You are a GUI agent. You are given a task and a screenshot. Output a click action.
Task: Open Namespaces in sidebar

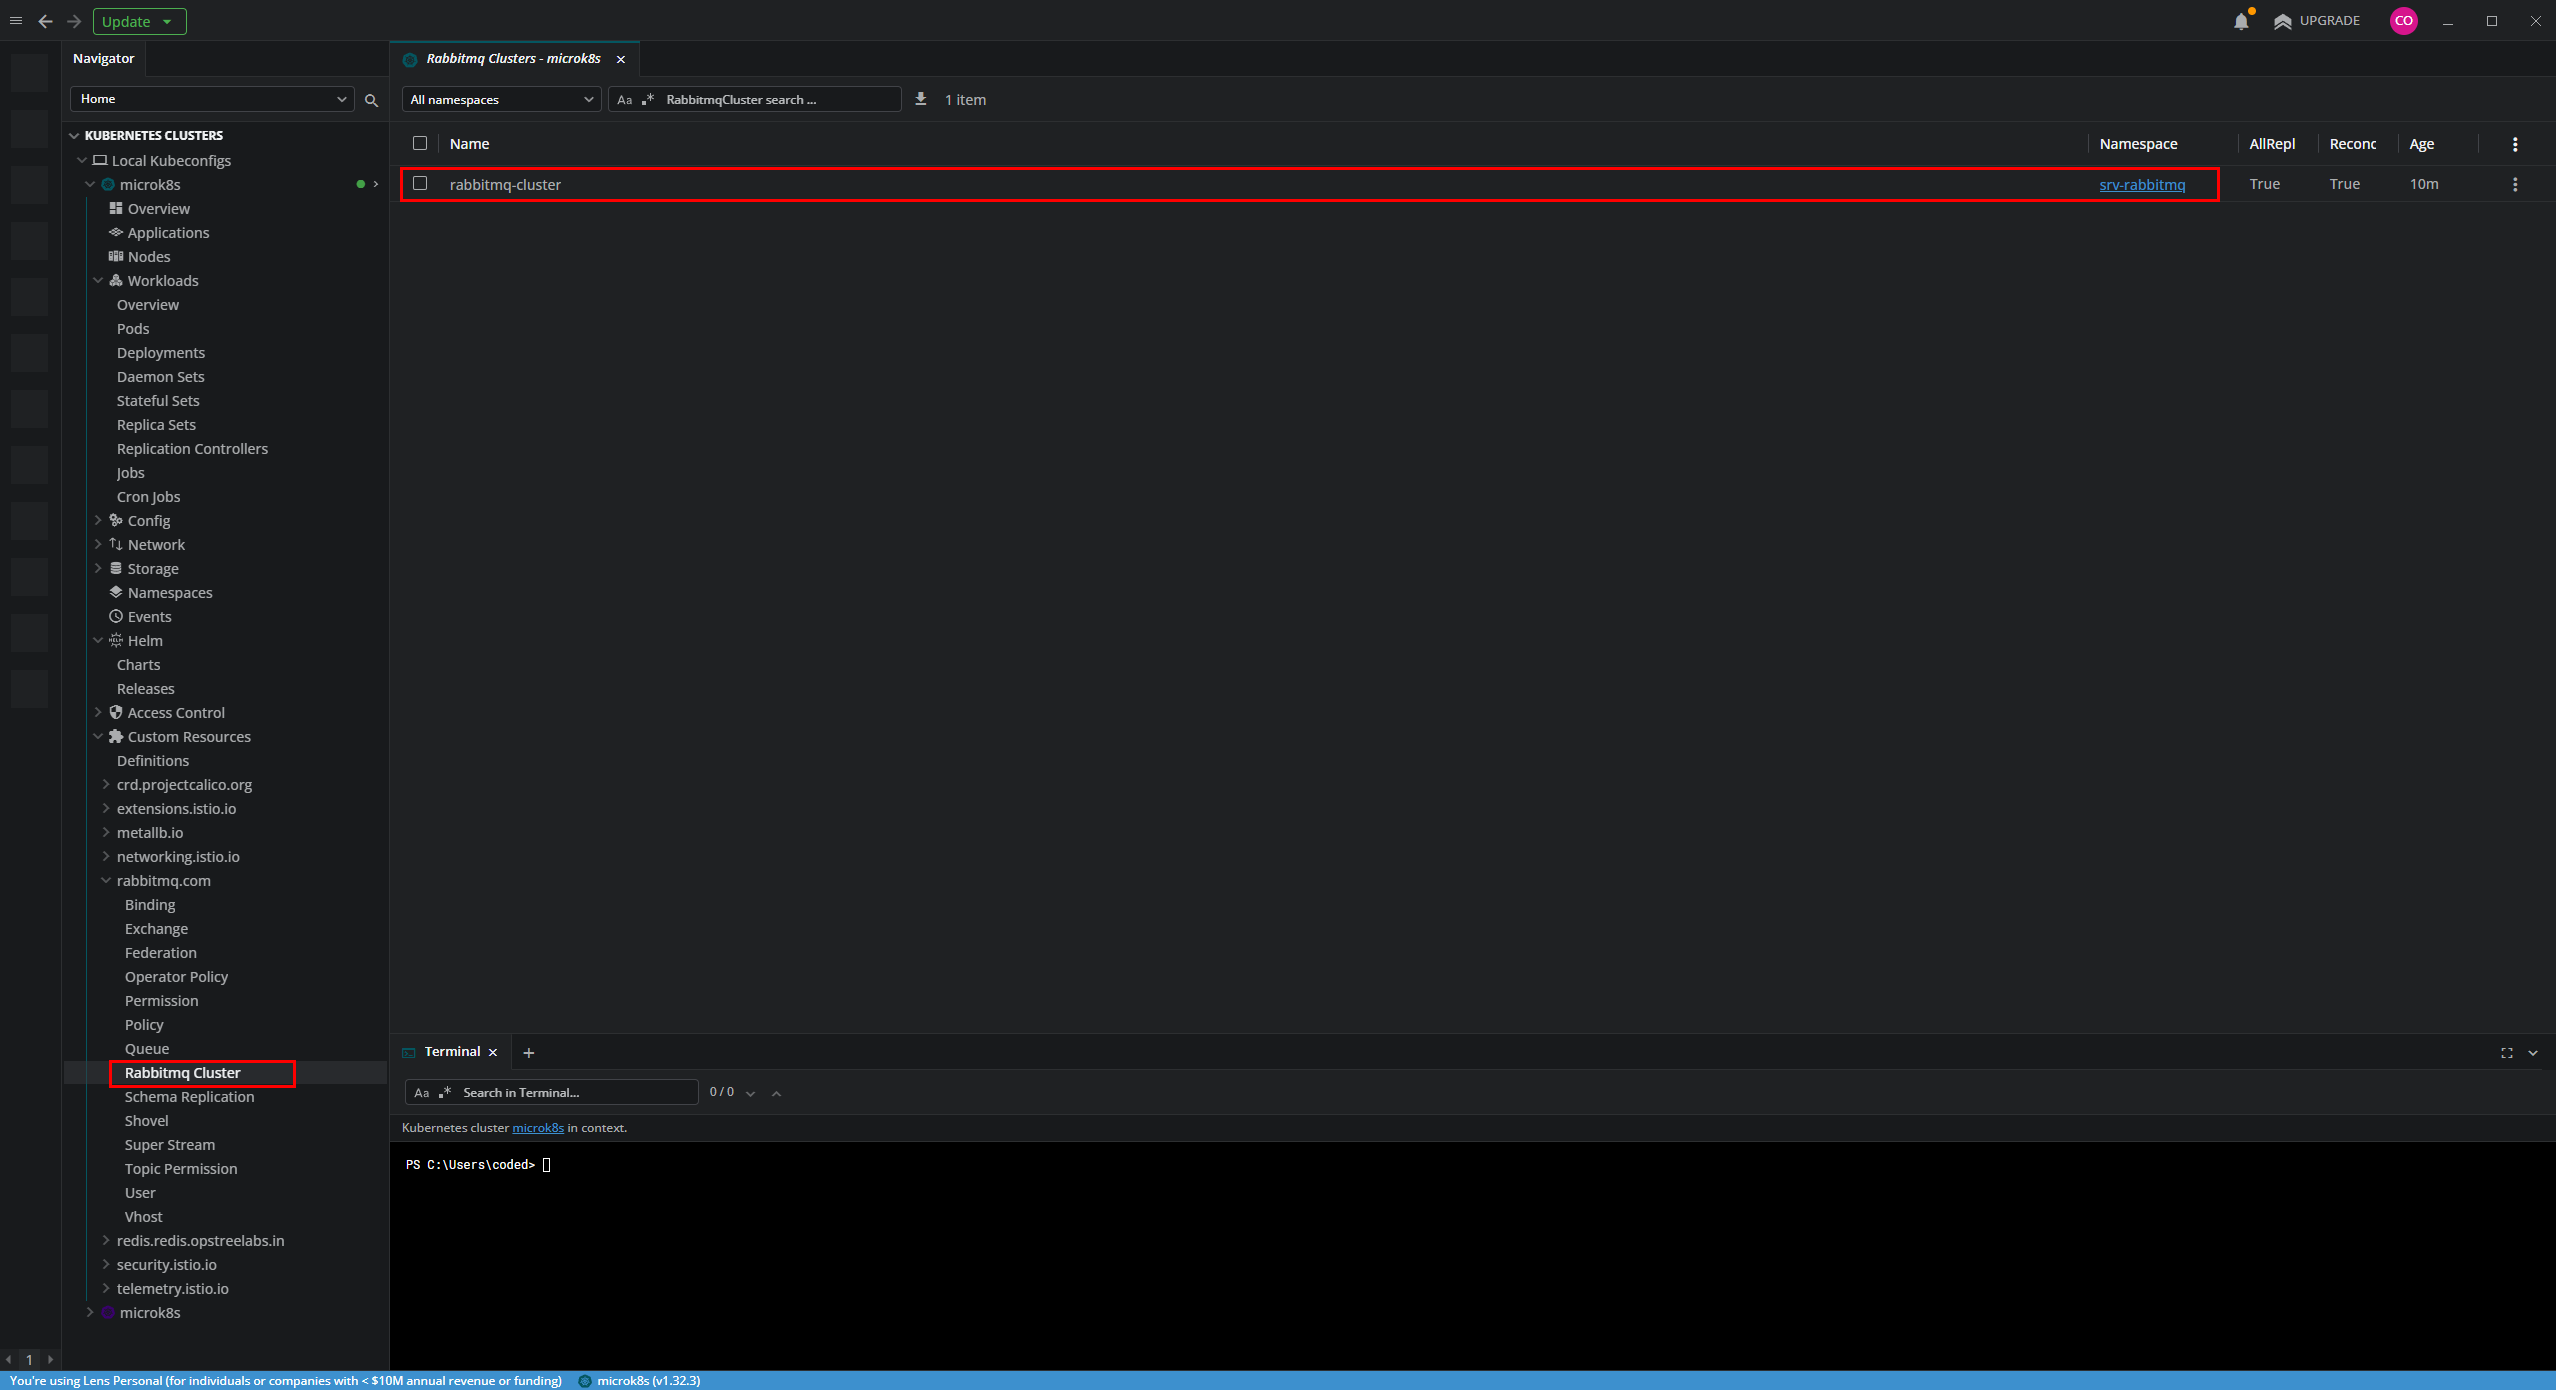[170, 592]
